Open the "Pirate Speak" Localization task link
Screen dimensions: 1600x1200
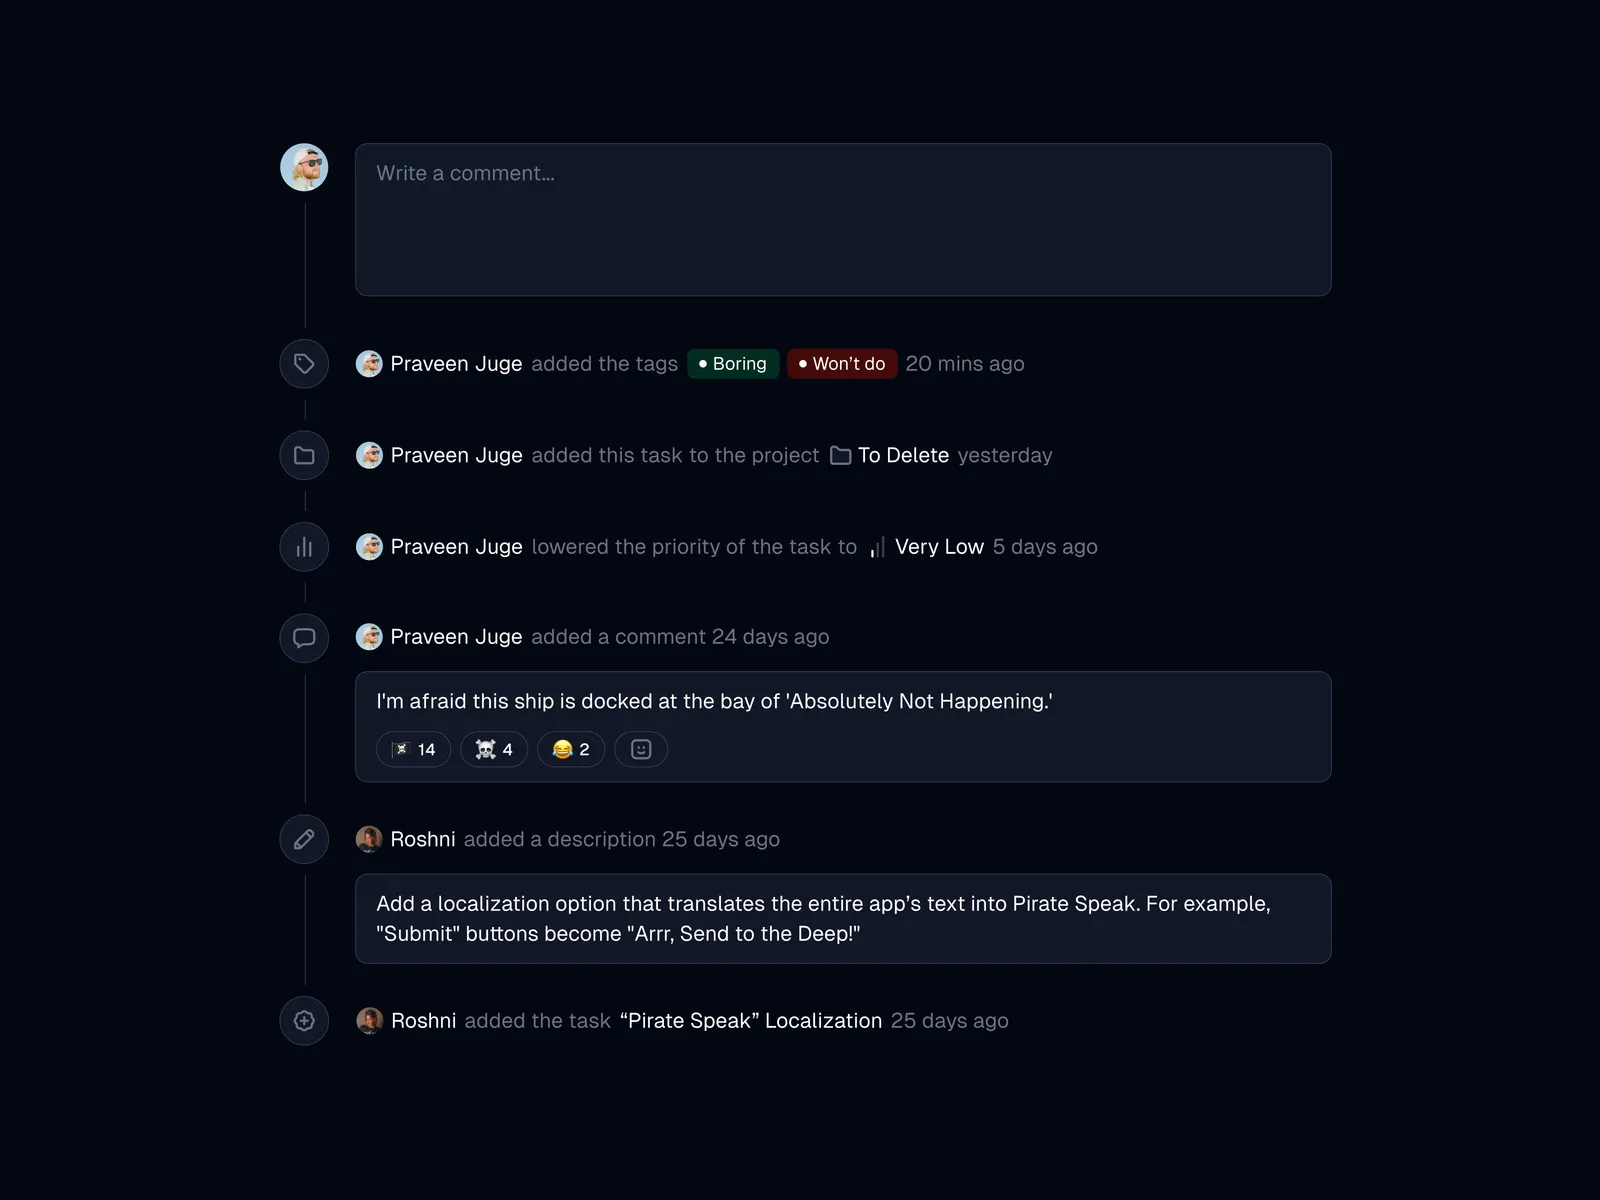point(751,1021)
